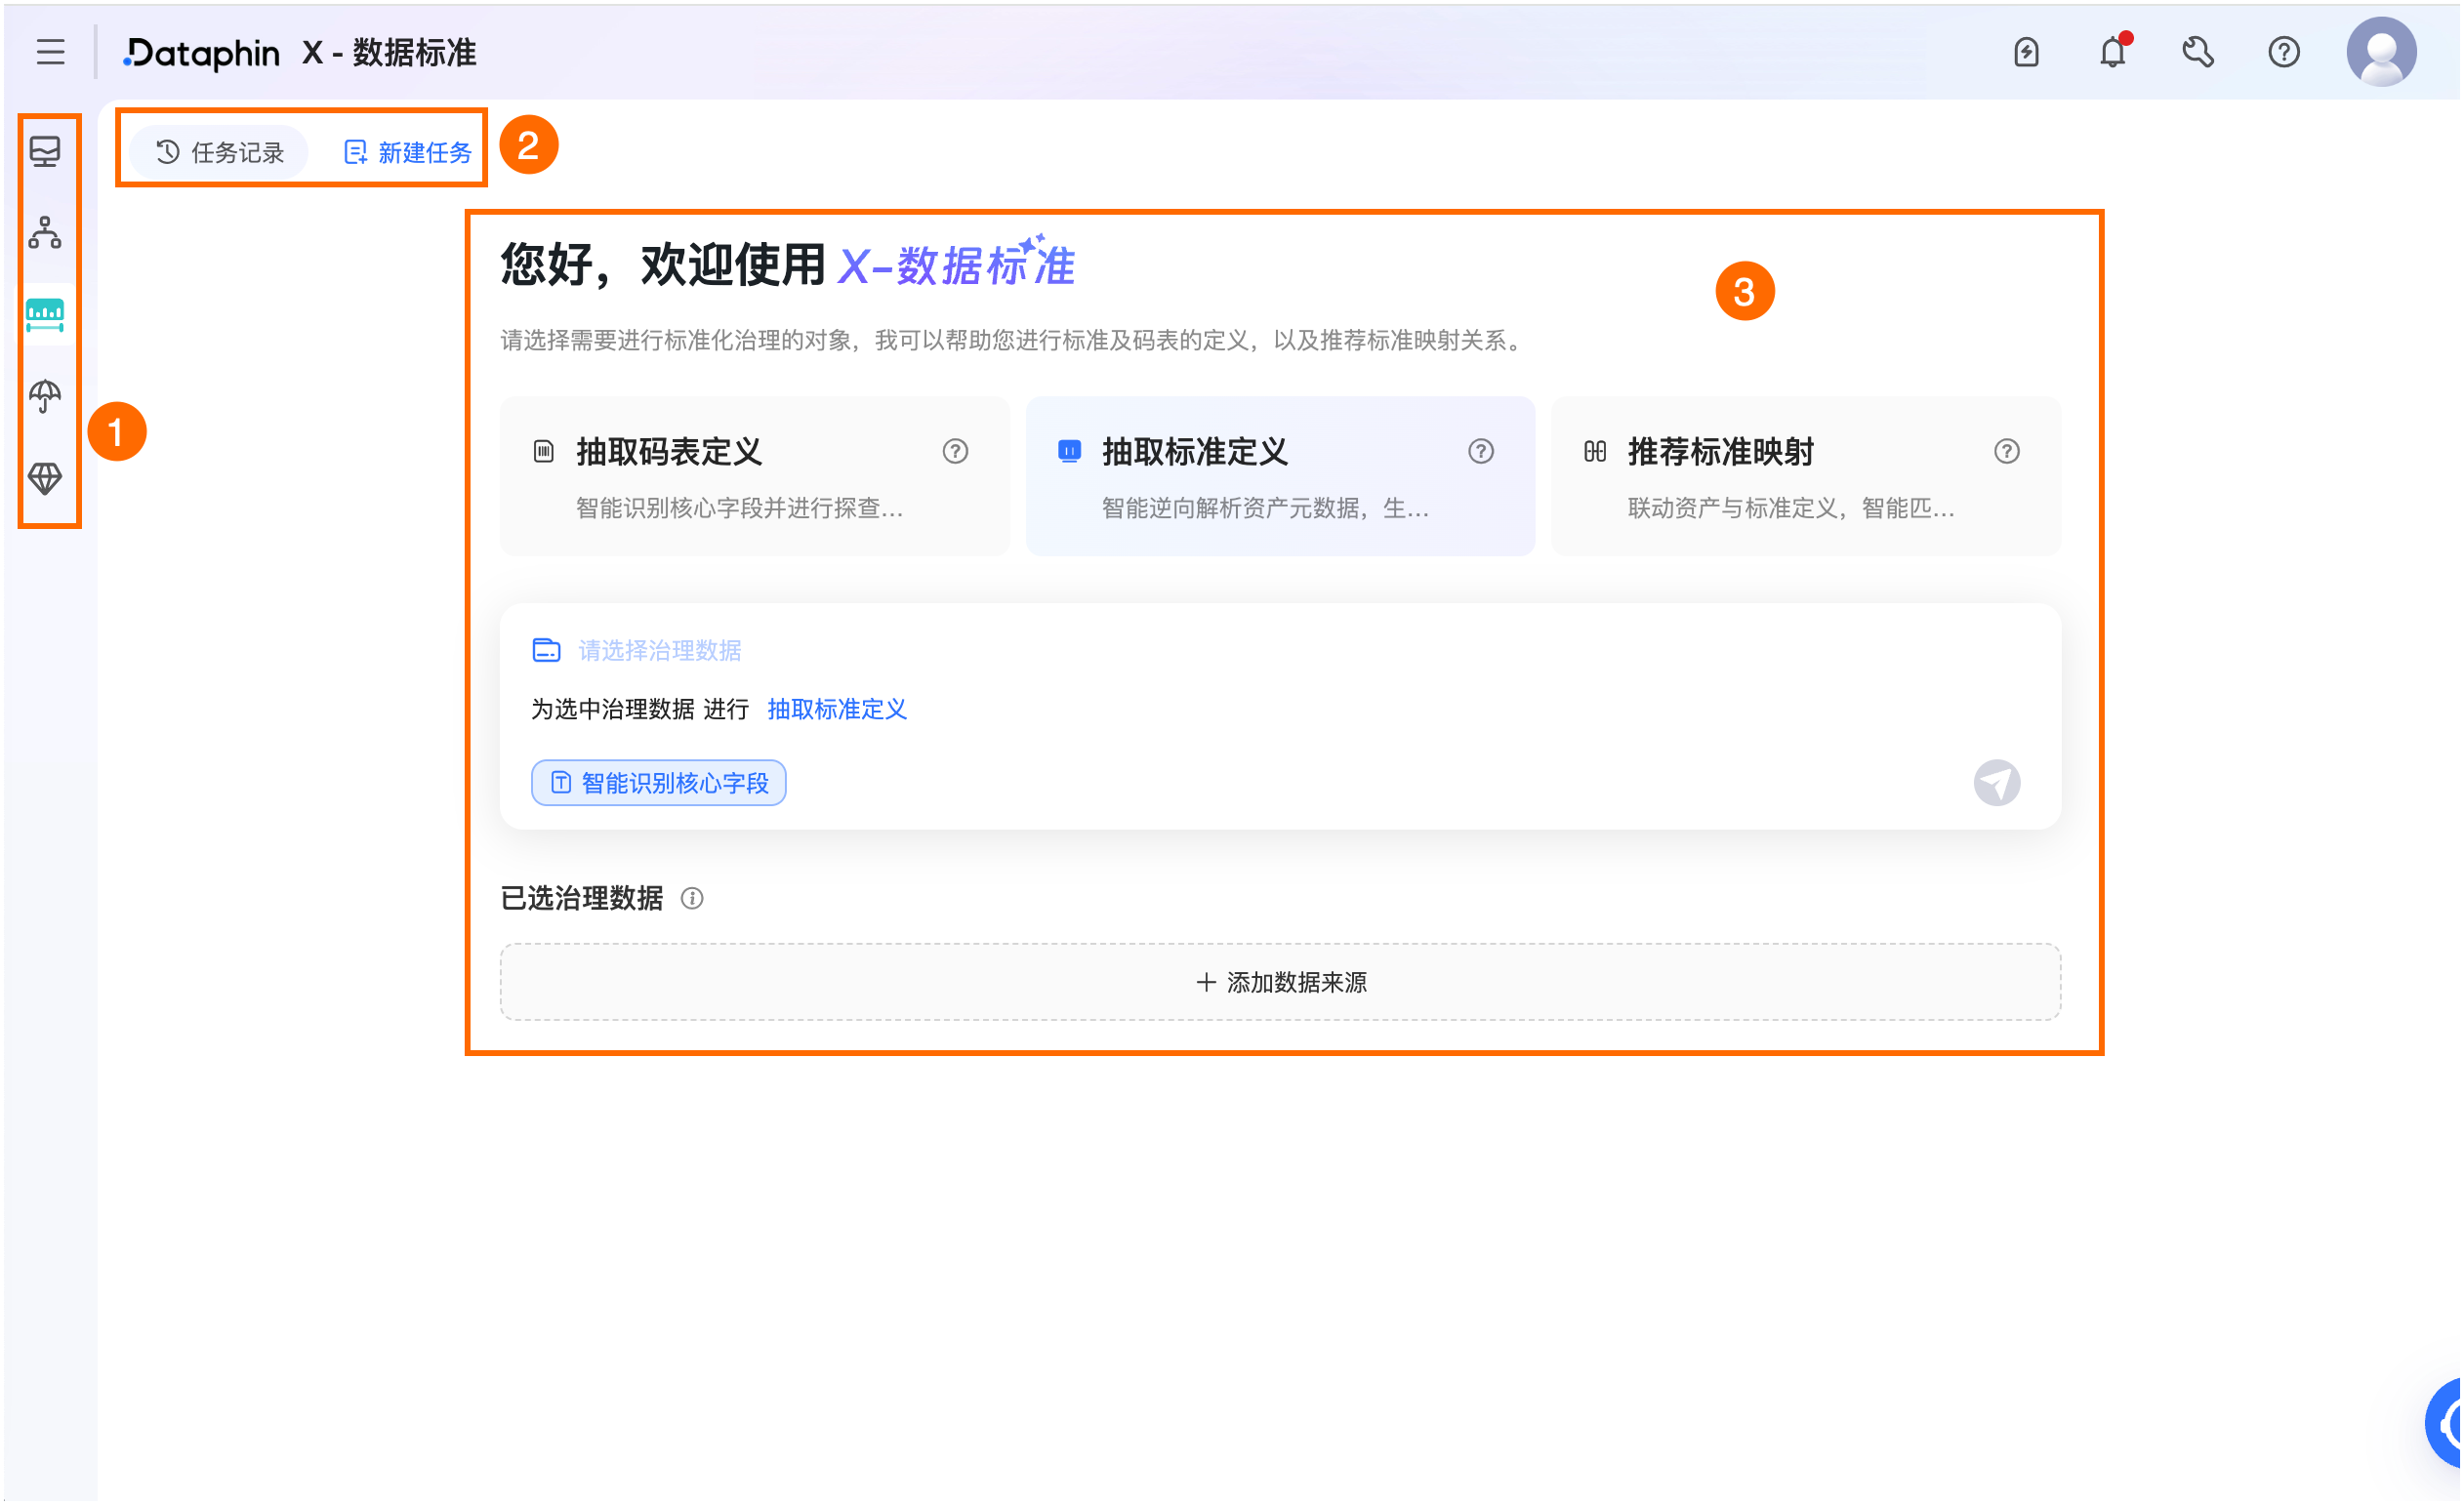The width and height of the screenshot is (2464, 1505).
Task: Open the help question mark icon
Action: click(x=2284, y=52)
